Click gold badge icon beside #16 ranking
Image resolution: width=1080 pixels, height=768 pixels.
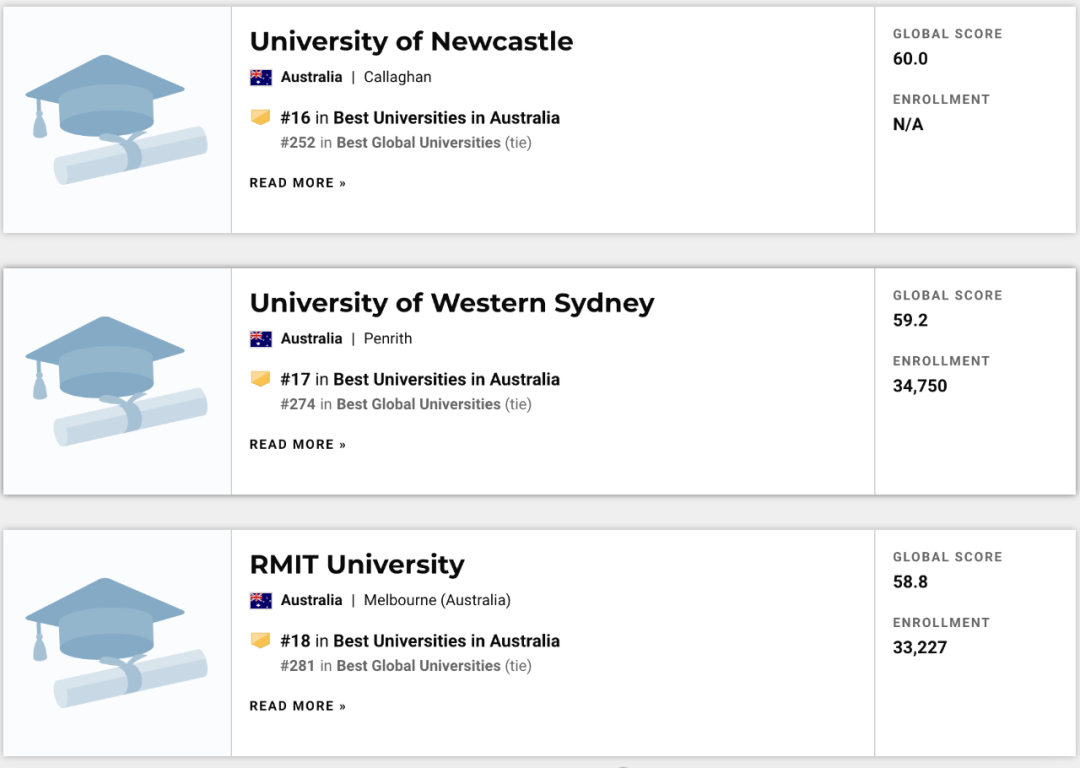pos(260,118)
